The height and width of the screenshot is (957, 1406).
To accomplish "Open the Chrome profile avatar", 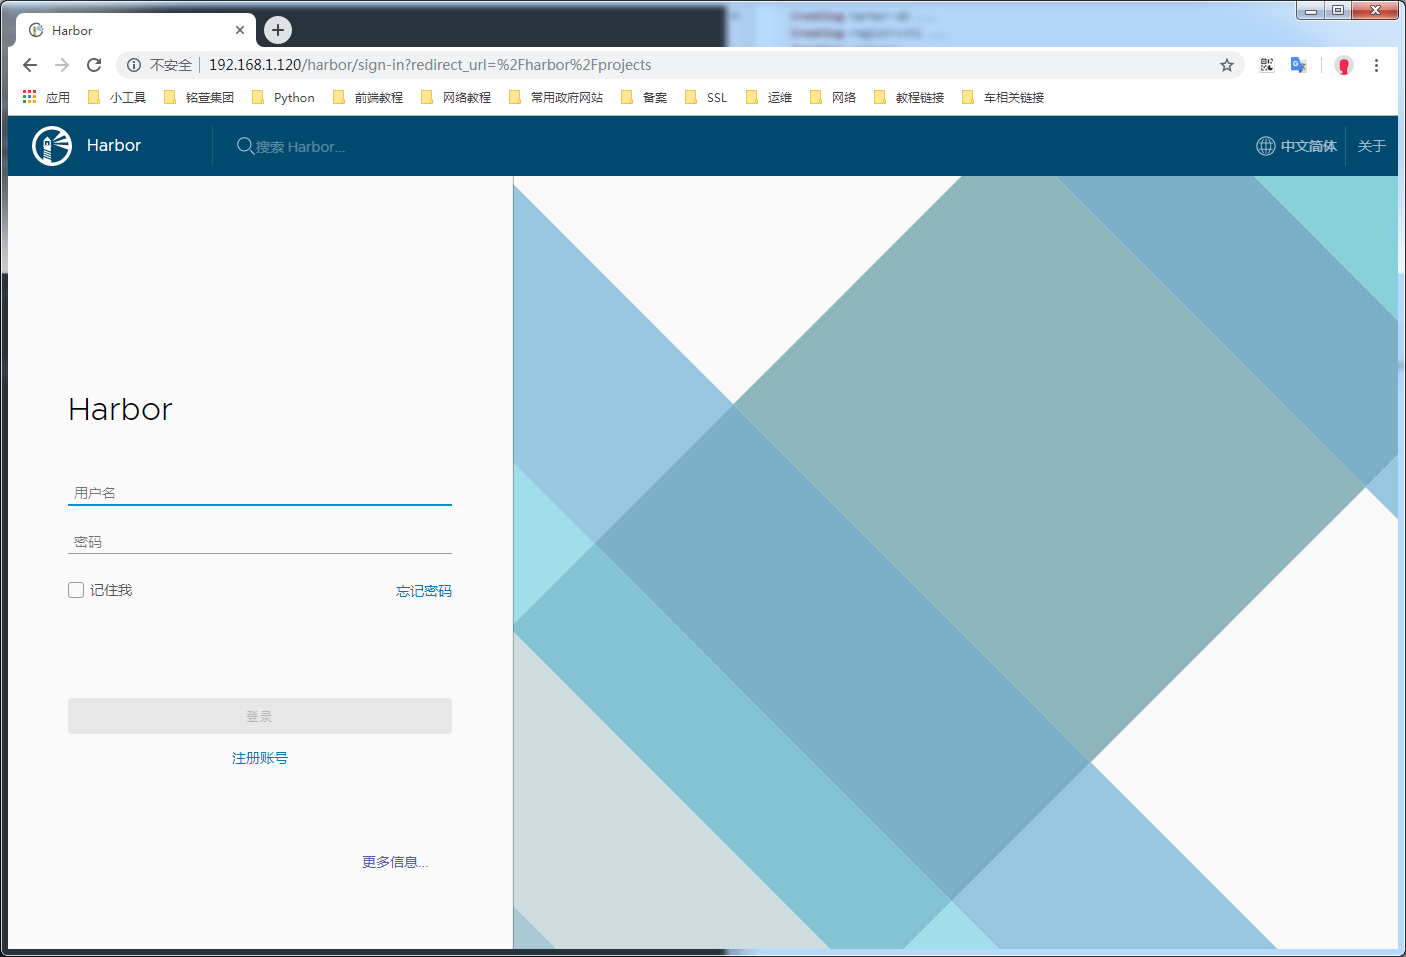I will (1344, 65).
